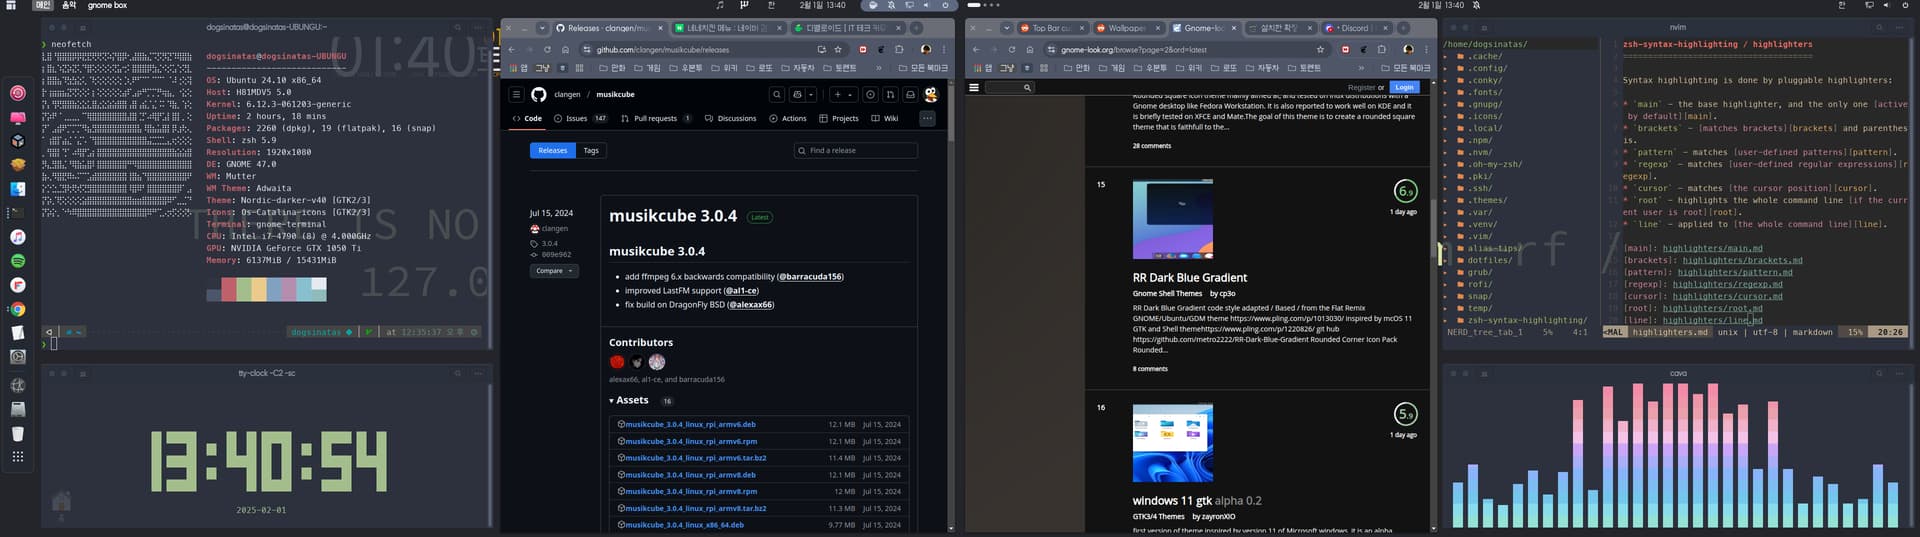Open the Trash in the dock
The width and height of the screenshot is (1920, 537).
(18, 434)
